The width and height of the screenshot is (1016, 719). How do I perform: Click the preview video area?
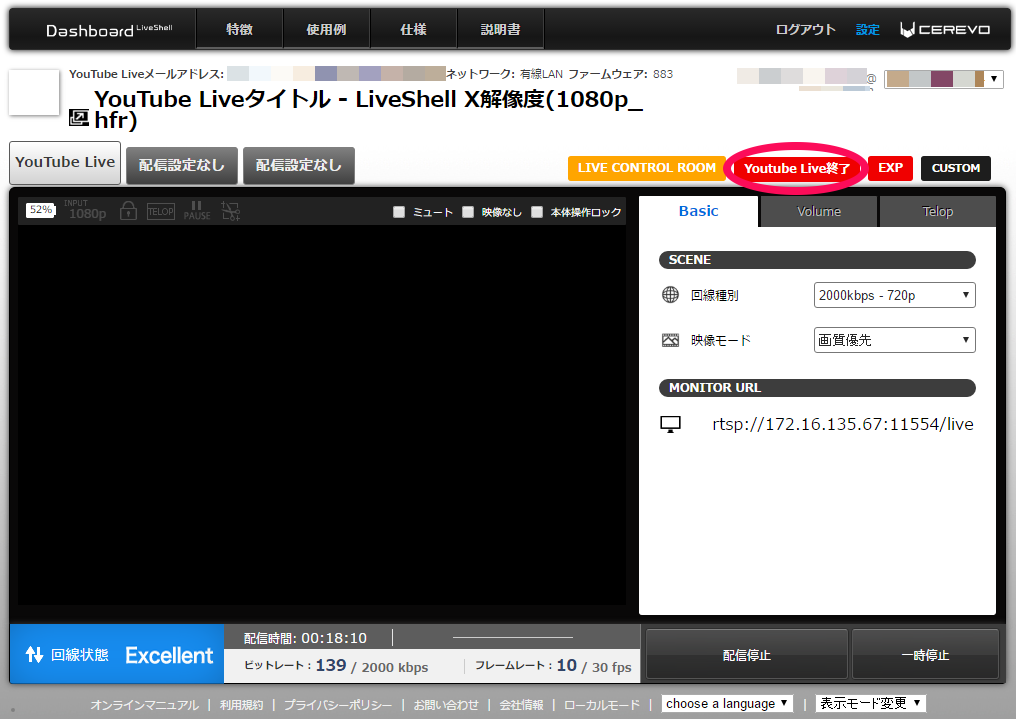tap(322, 415)
